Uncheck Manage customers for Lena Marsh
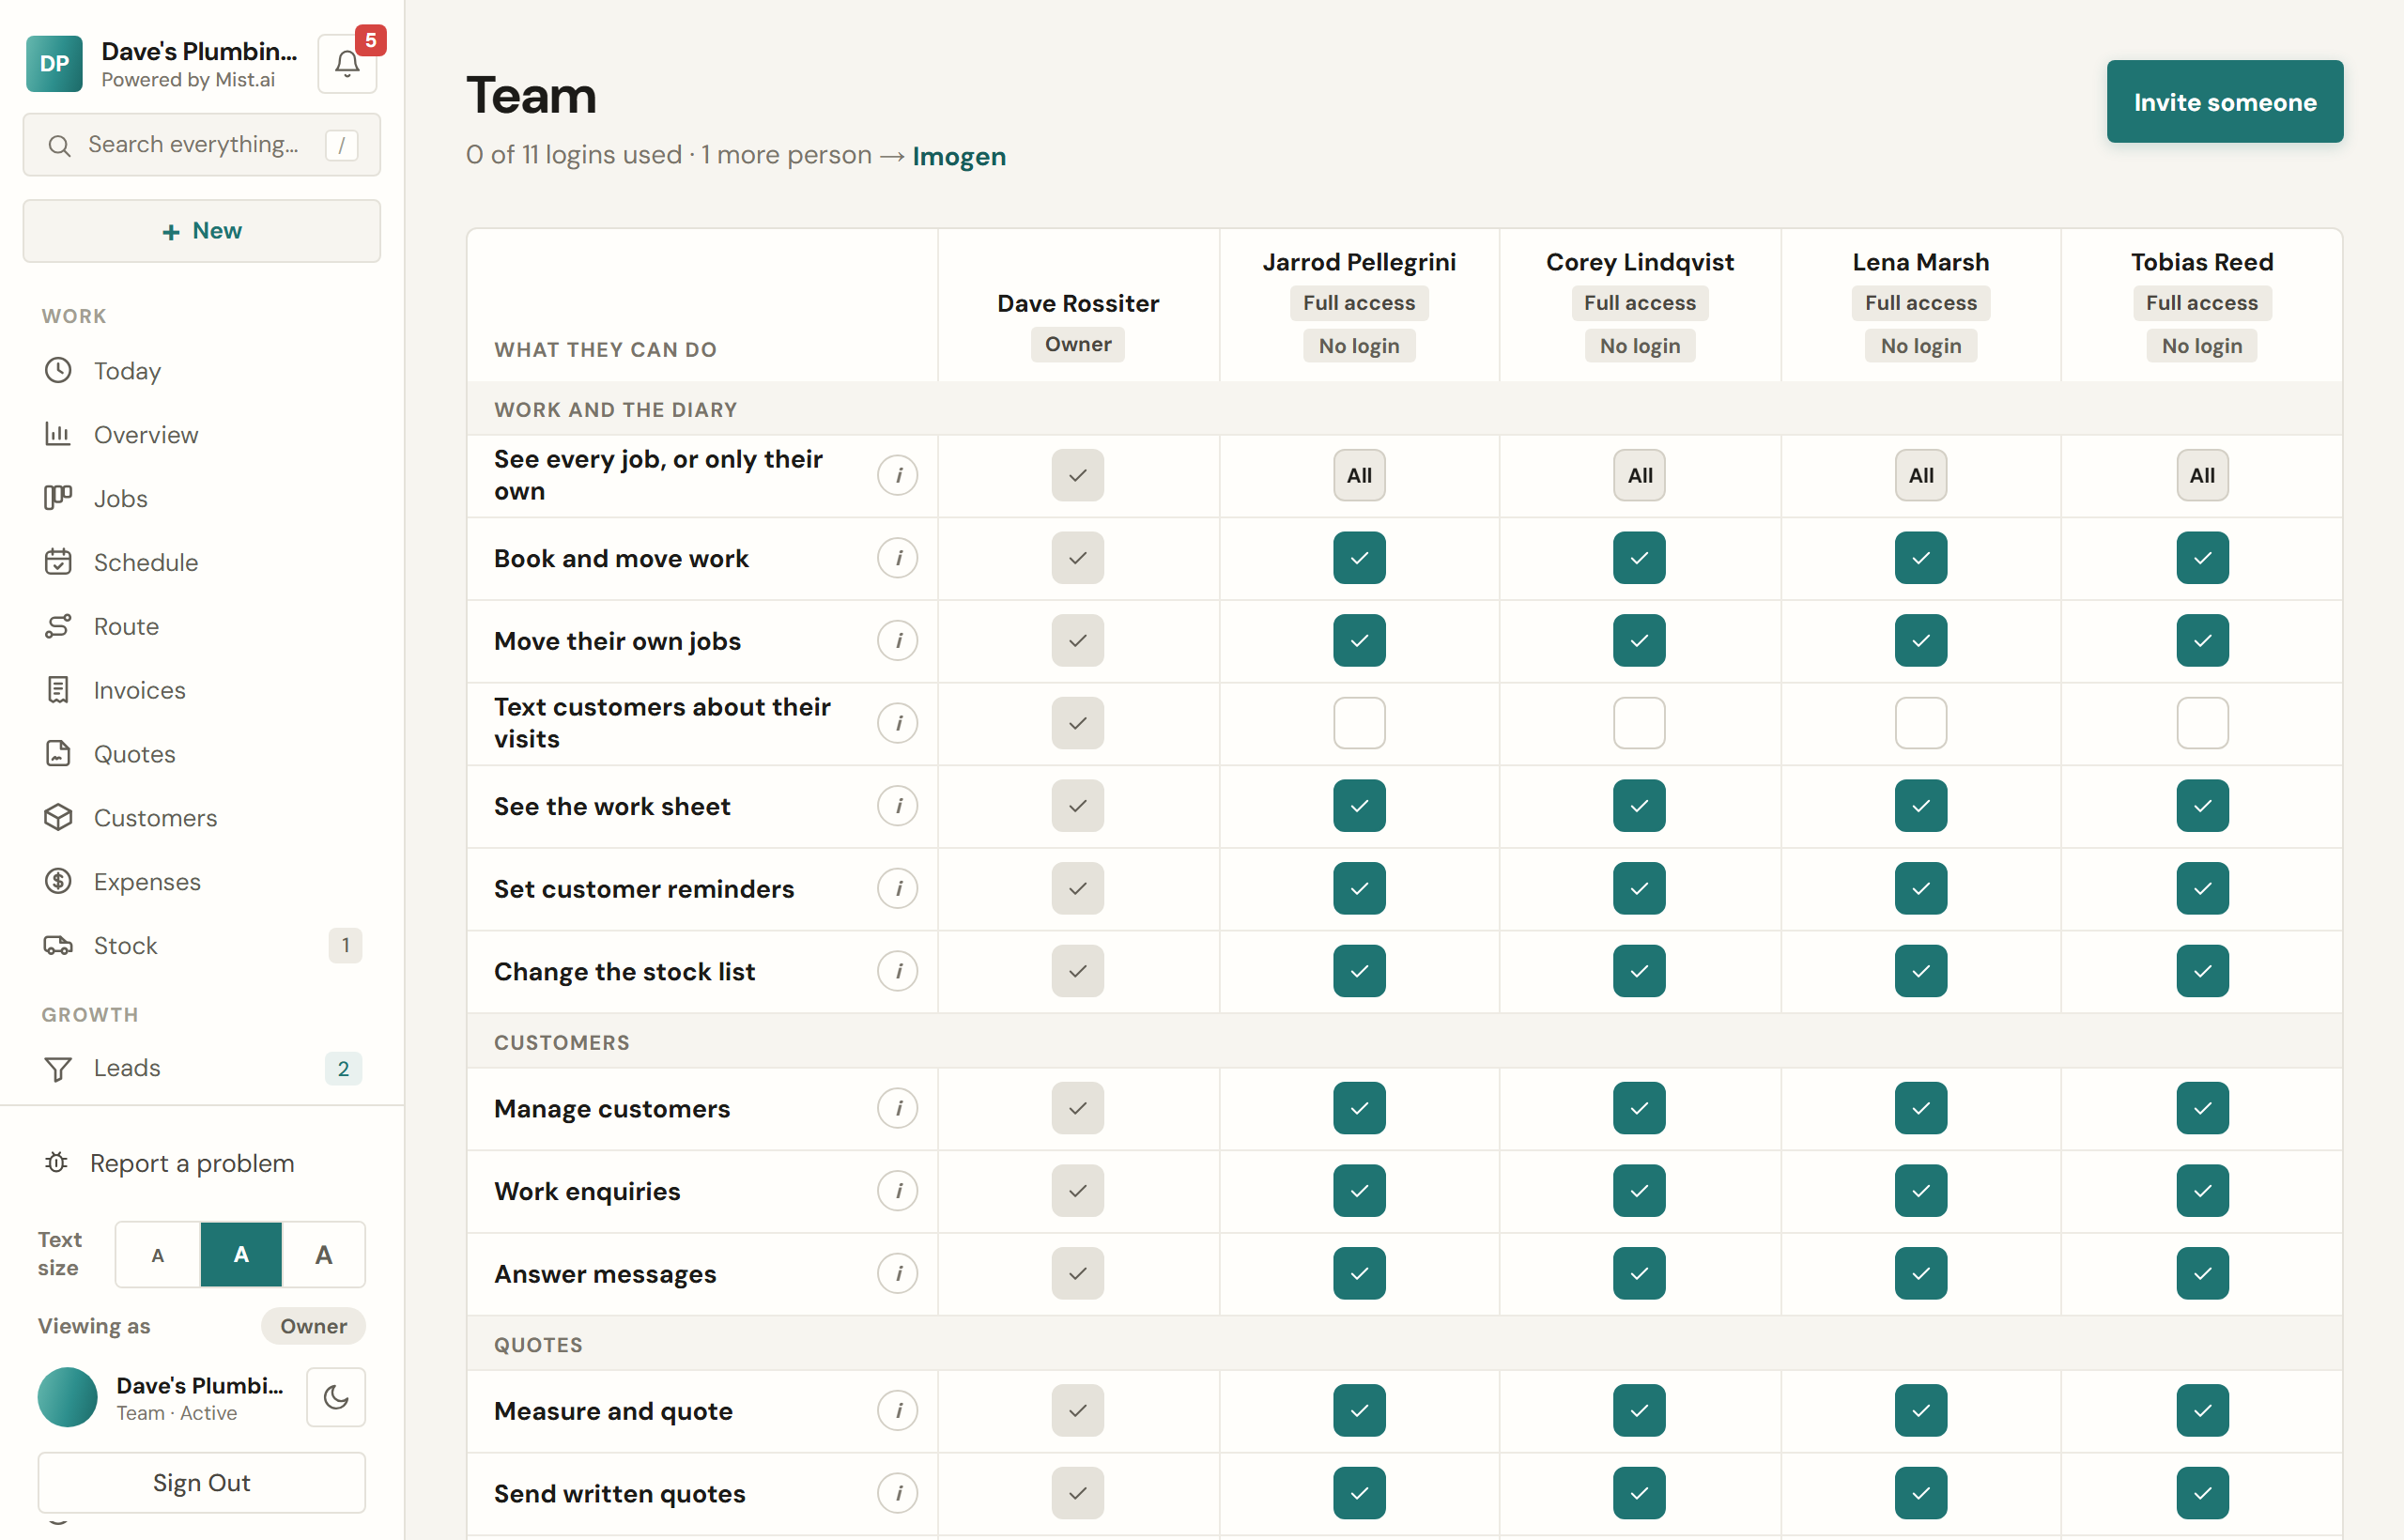 click(x=1921, y=1108)
